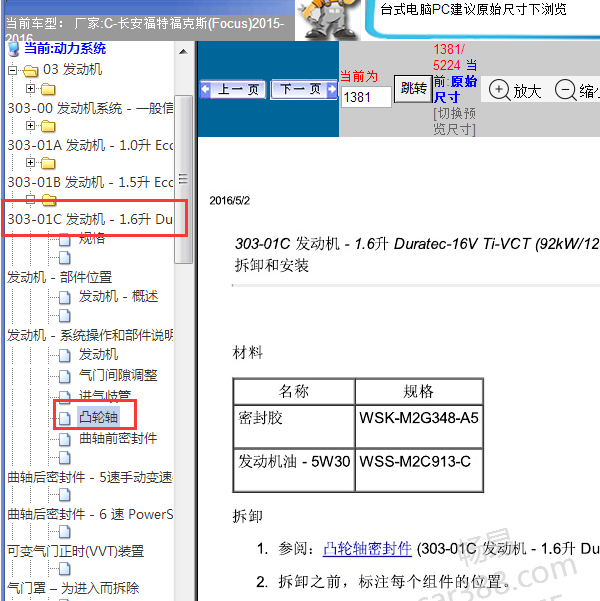
Task: Click the 密封胶 table cell
Action: pos(294,426)
